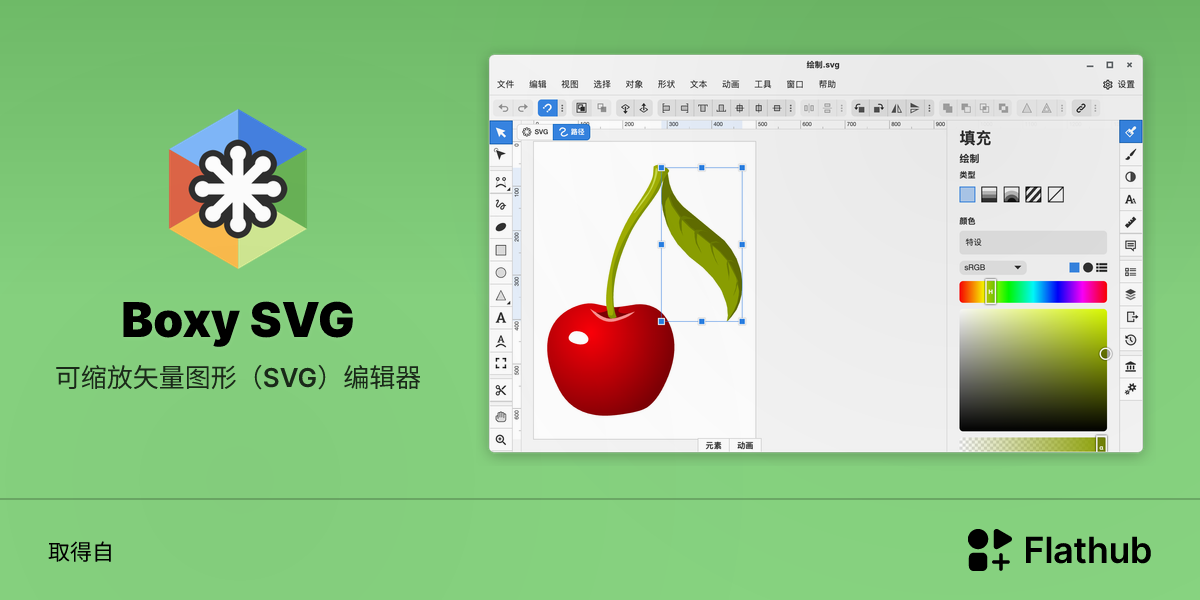Screen dimensions: 1200x600
Task: Select the Blob tool
Action: click(501, 227)
